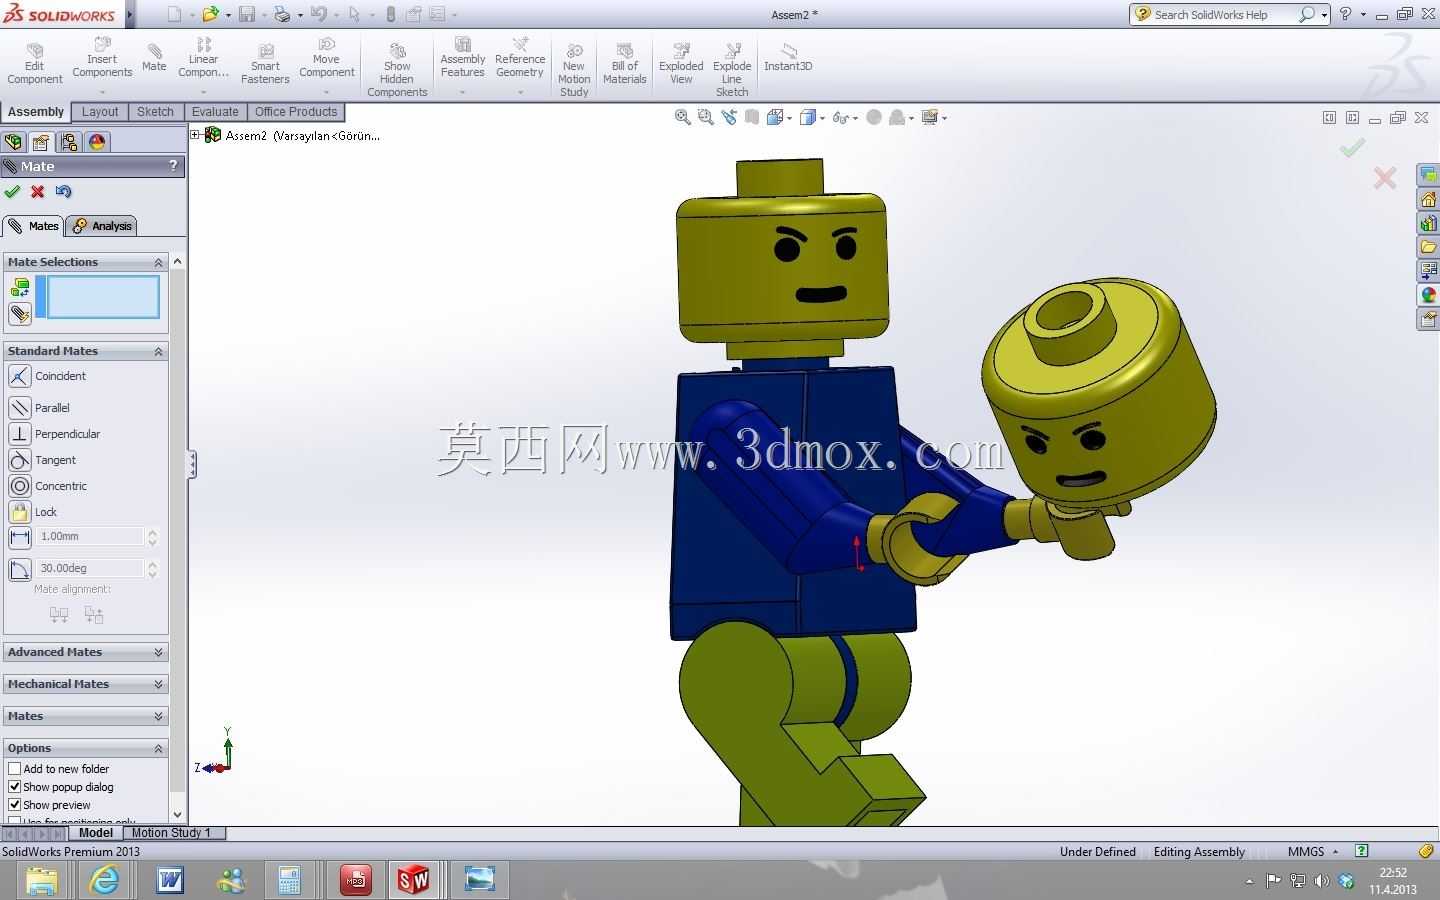Image resolution: width=1440 pixels, height=900 pixels.
Task: Toggle Show Hidden Components
Action: click(x=397, y=70)
